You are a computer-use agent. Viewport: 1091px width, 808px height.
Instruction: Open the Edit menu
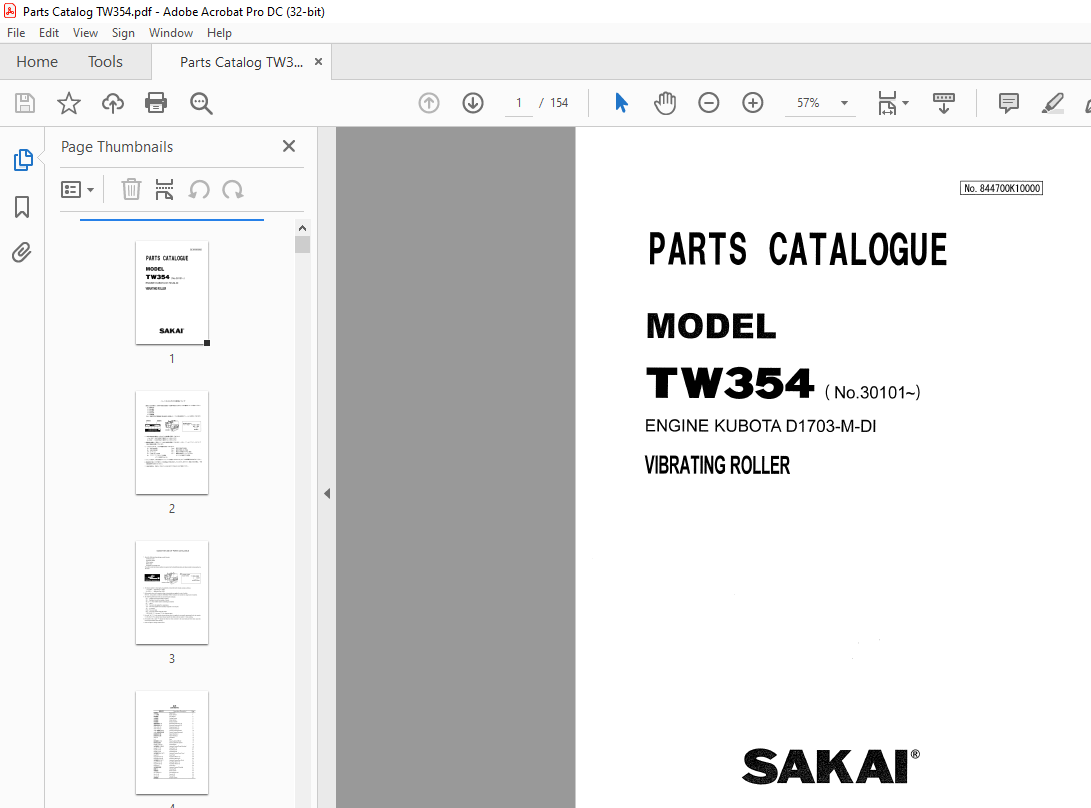pos(49,33)
